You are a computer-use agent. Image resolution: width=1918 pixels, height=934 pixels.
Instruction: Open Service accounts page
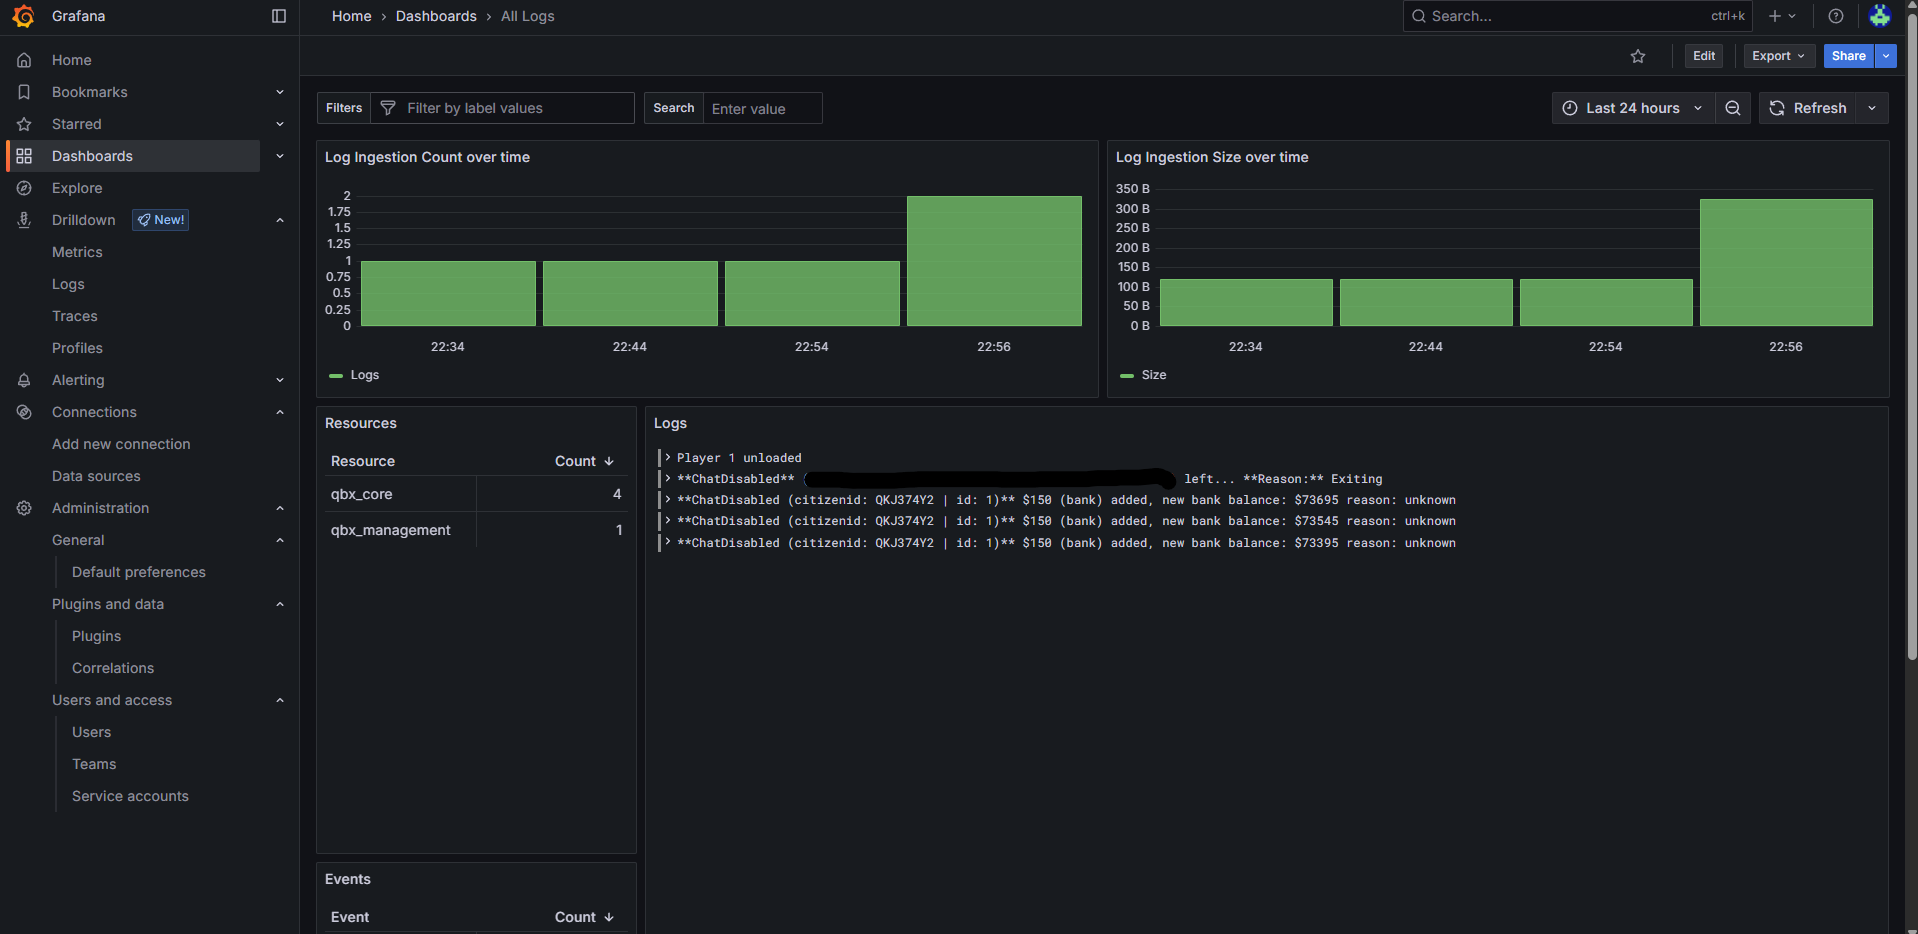pos(130,796)
